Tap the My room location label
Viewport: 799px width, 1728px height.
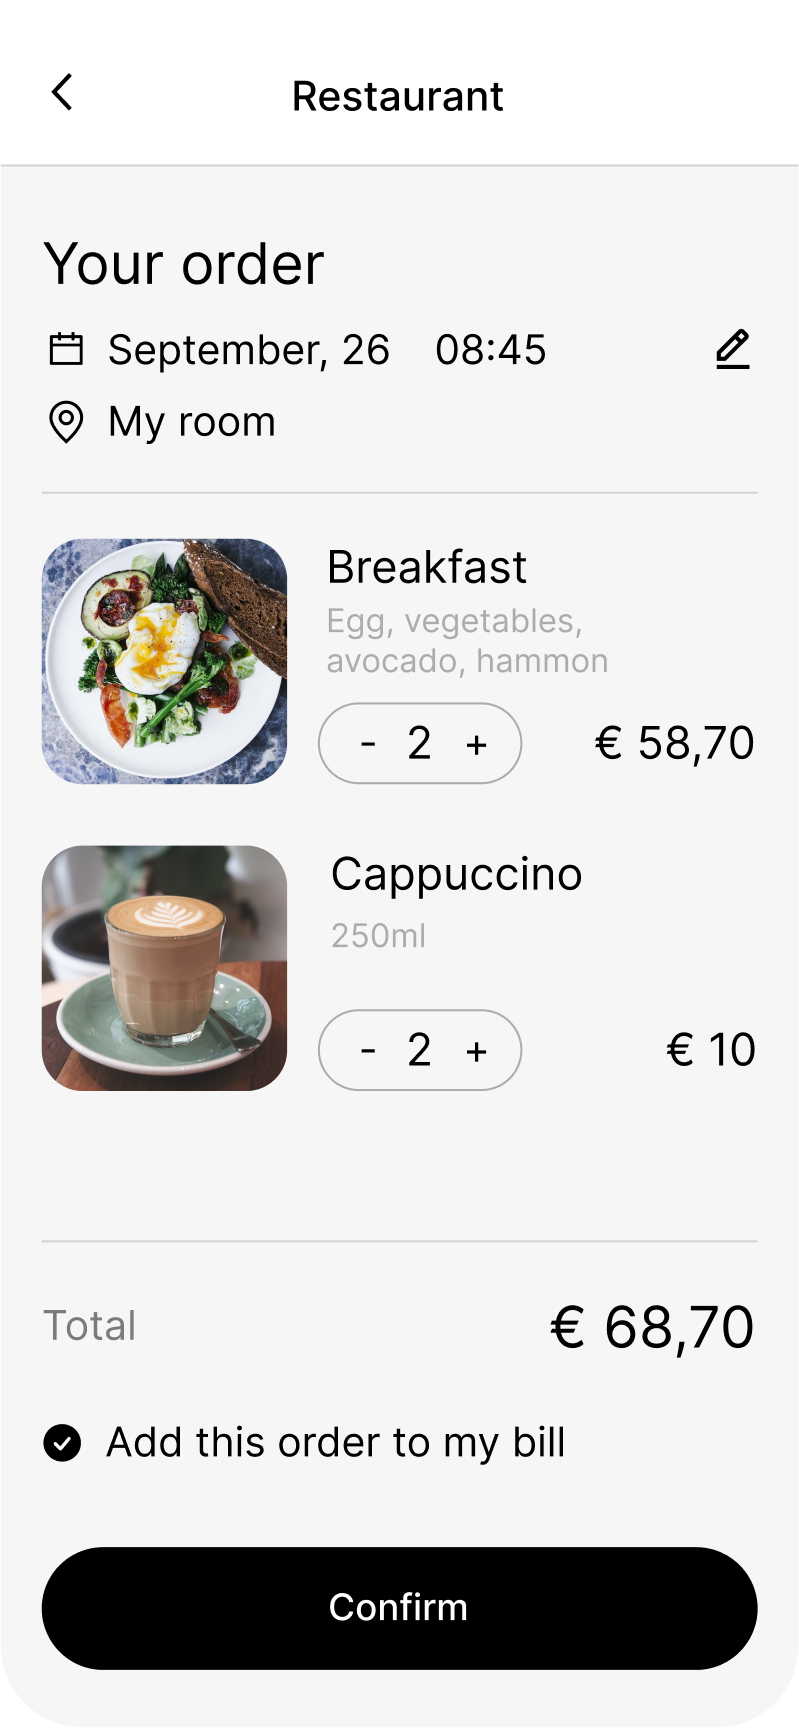[192, 422]
